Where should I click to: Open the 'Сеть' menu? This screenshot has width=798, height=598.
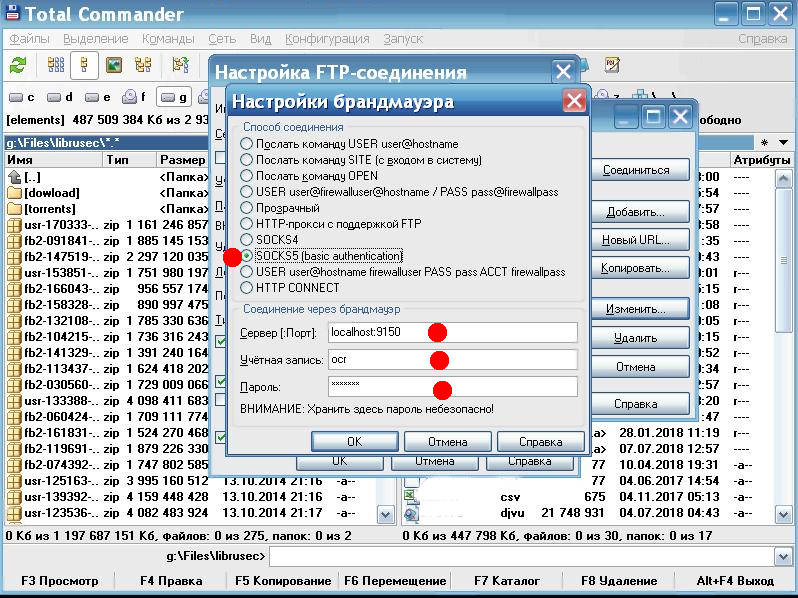pos(222,39)
